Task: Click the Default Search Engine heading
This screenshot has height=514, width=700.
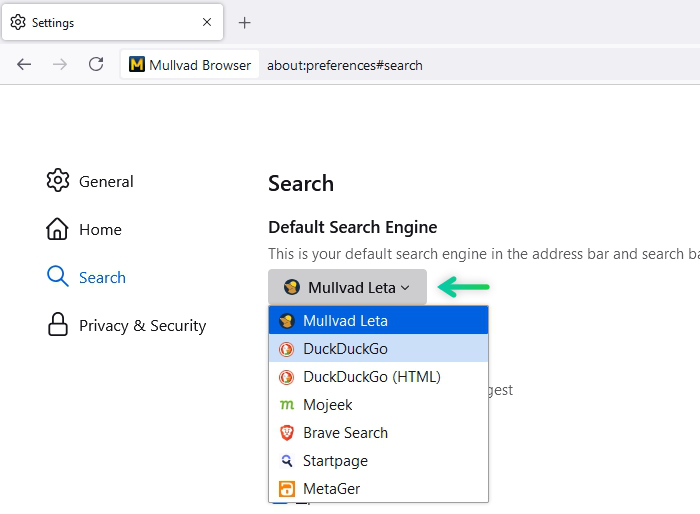Action: [353, 227]
